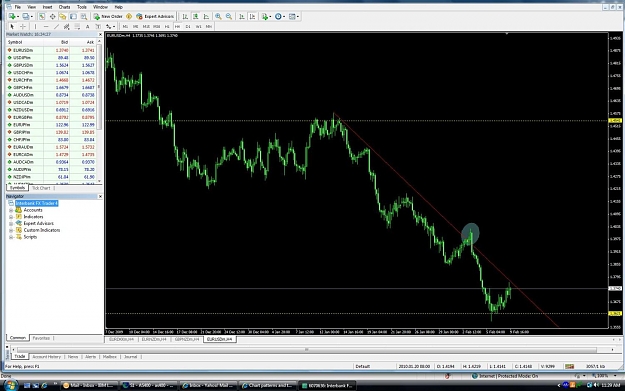Select the trendline drawing tool
Image resolution: width=625 pixels, height=391 pixels.
tap(57, 26)
